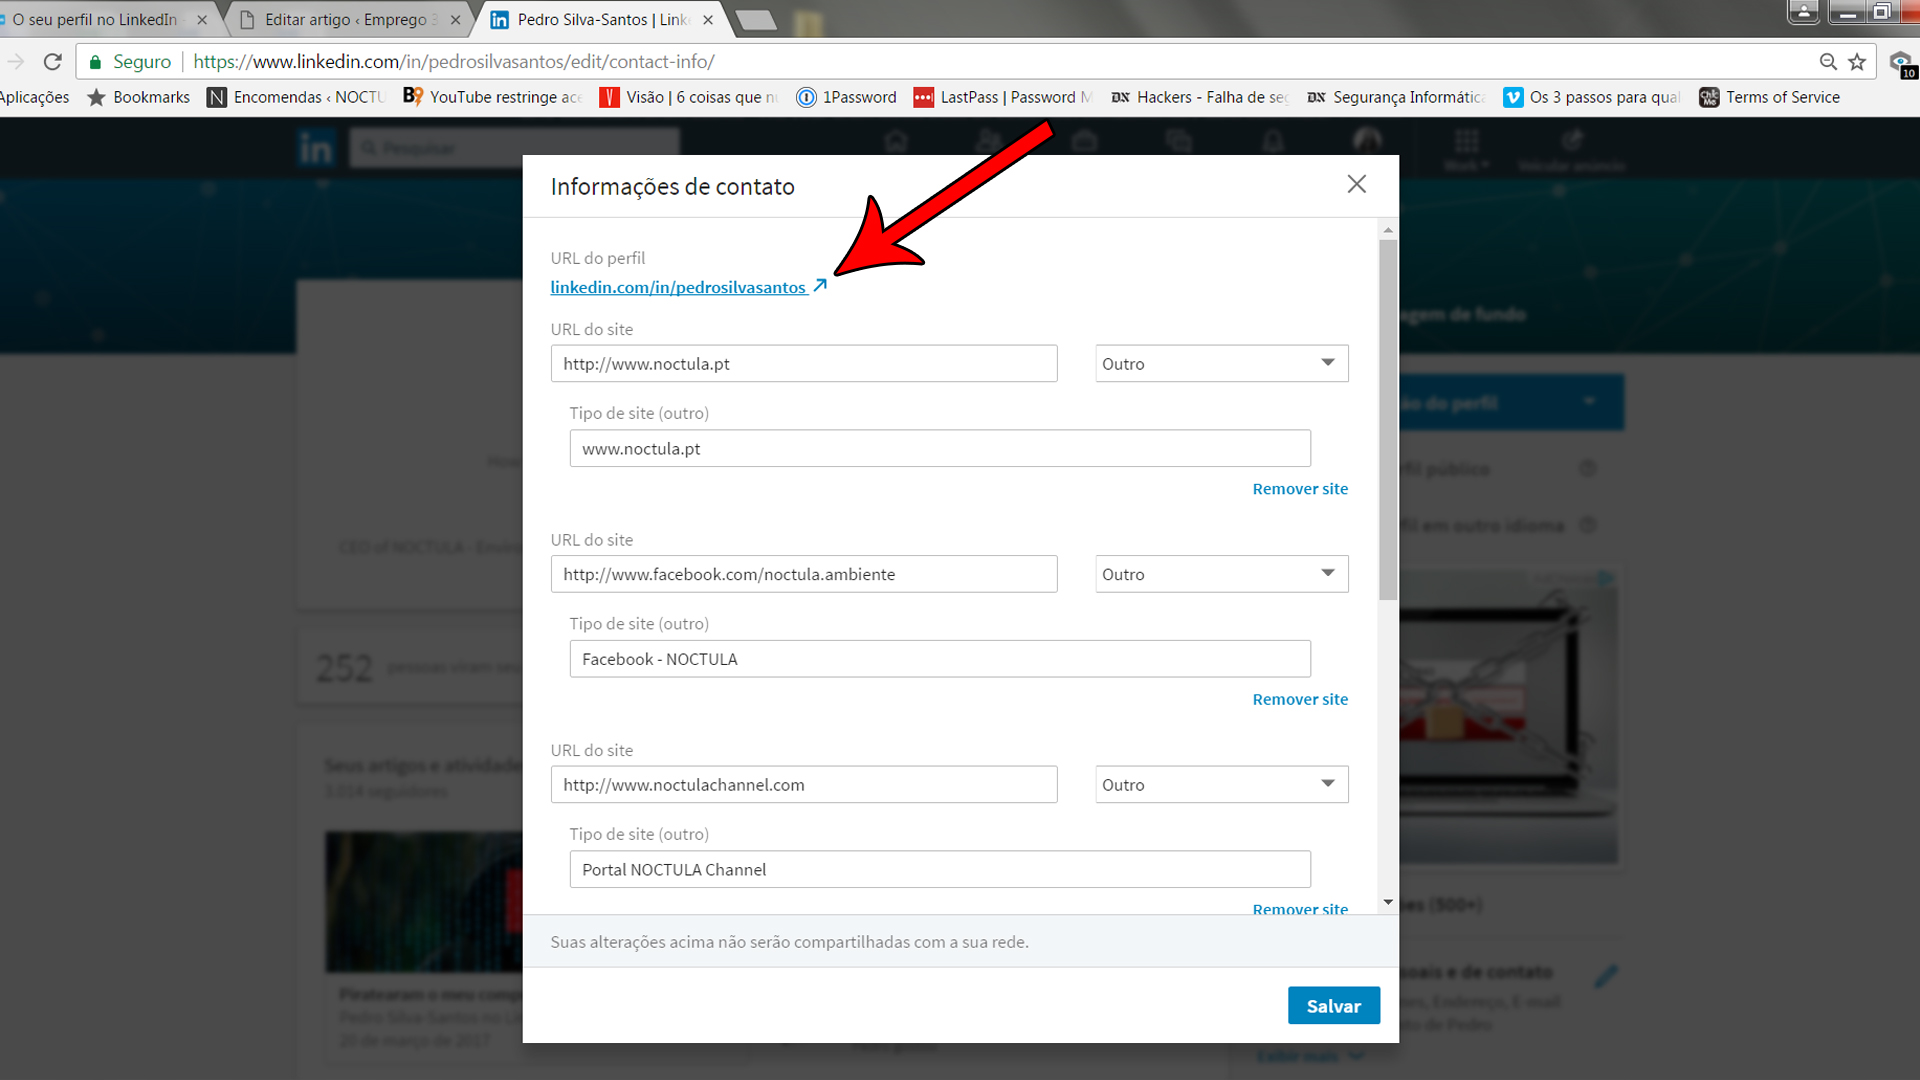Open LinkedIn jobs briefcase icon
The image size is (1920, 1080).
click(x=1084, y=141)
